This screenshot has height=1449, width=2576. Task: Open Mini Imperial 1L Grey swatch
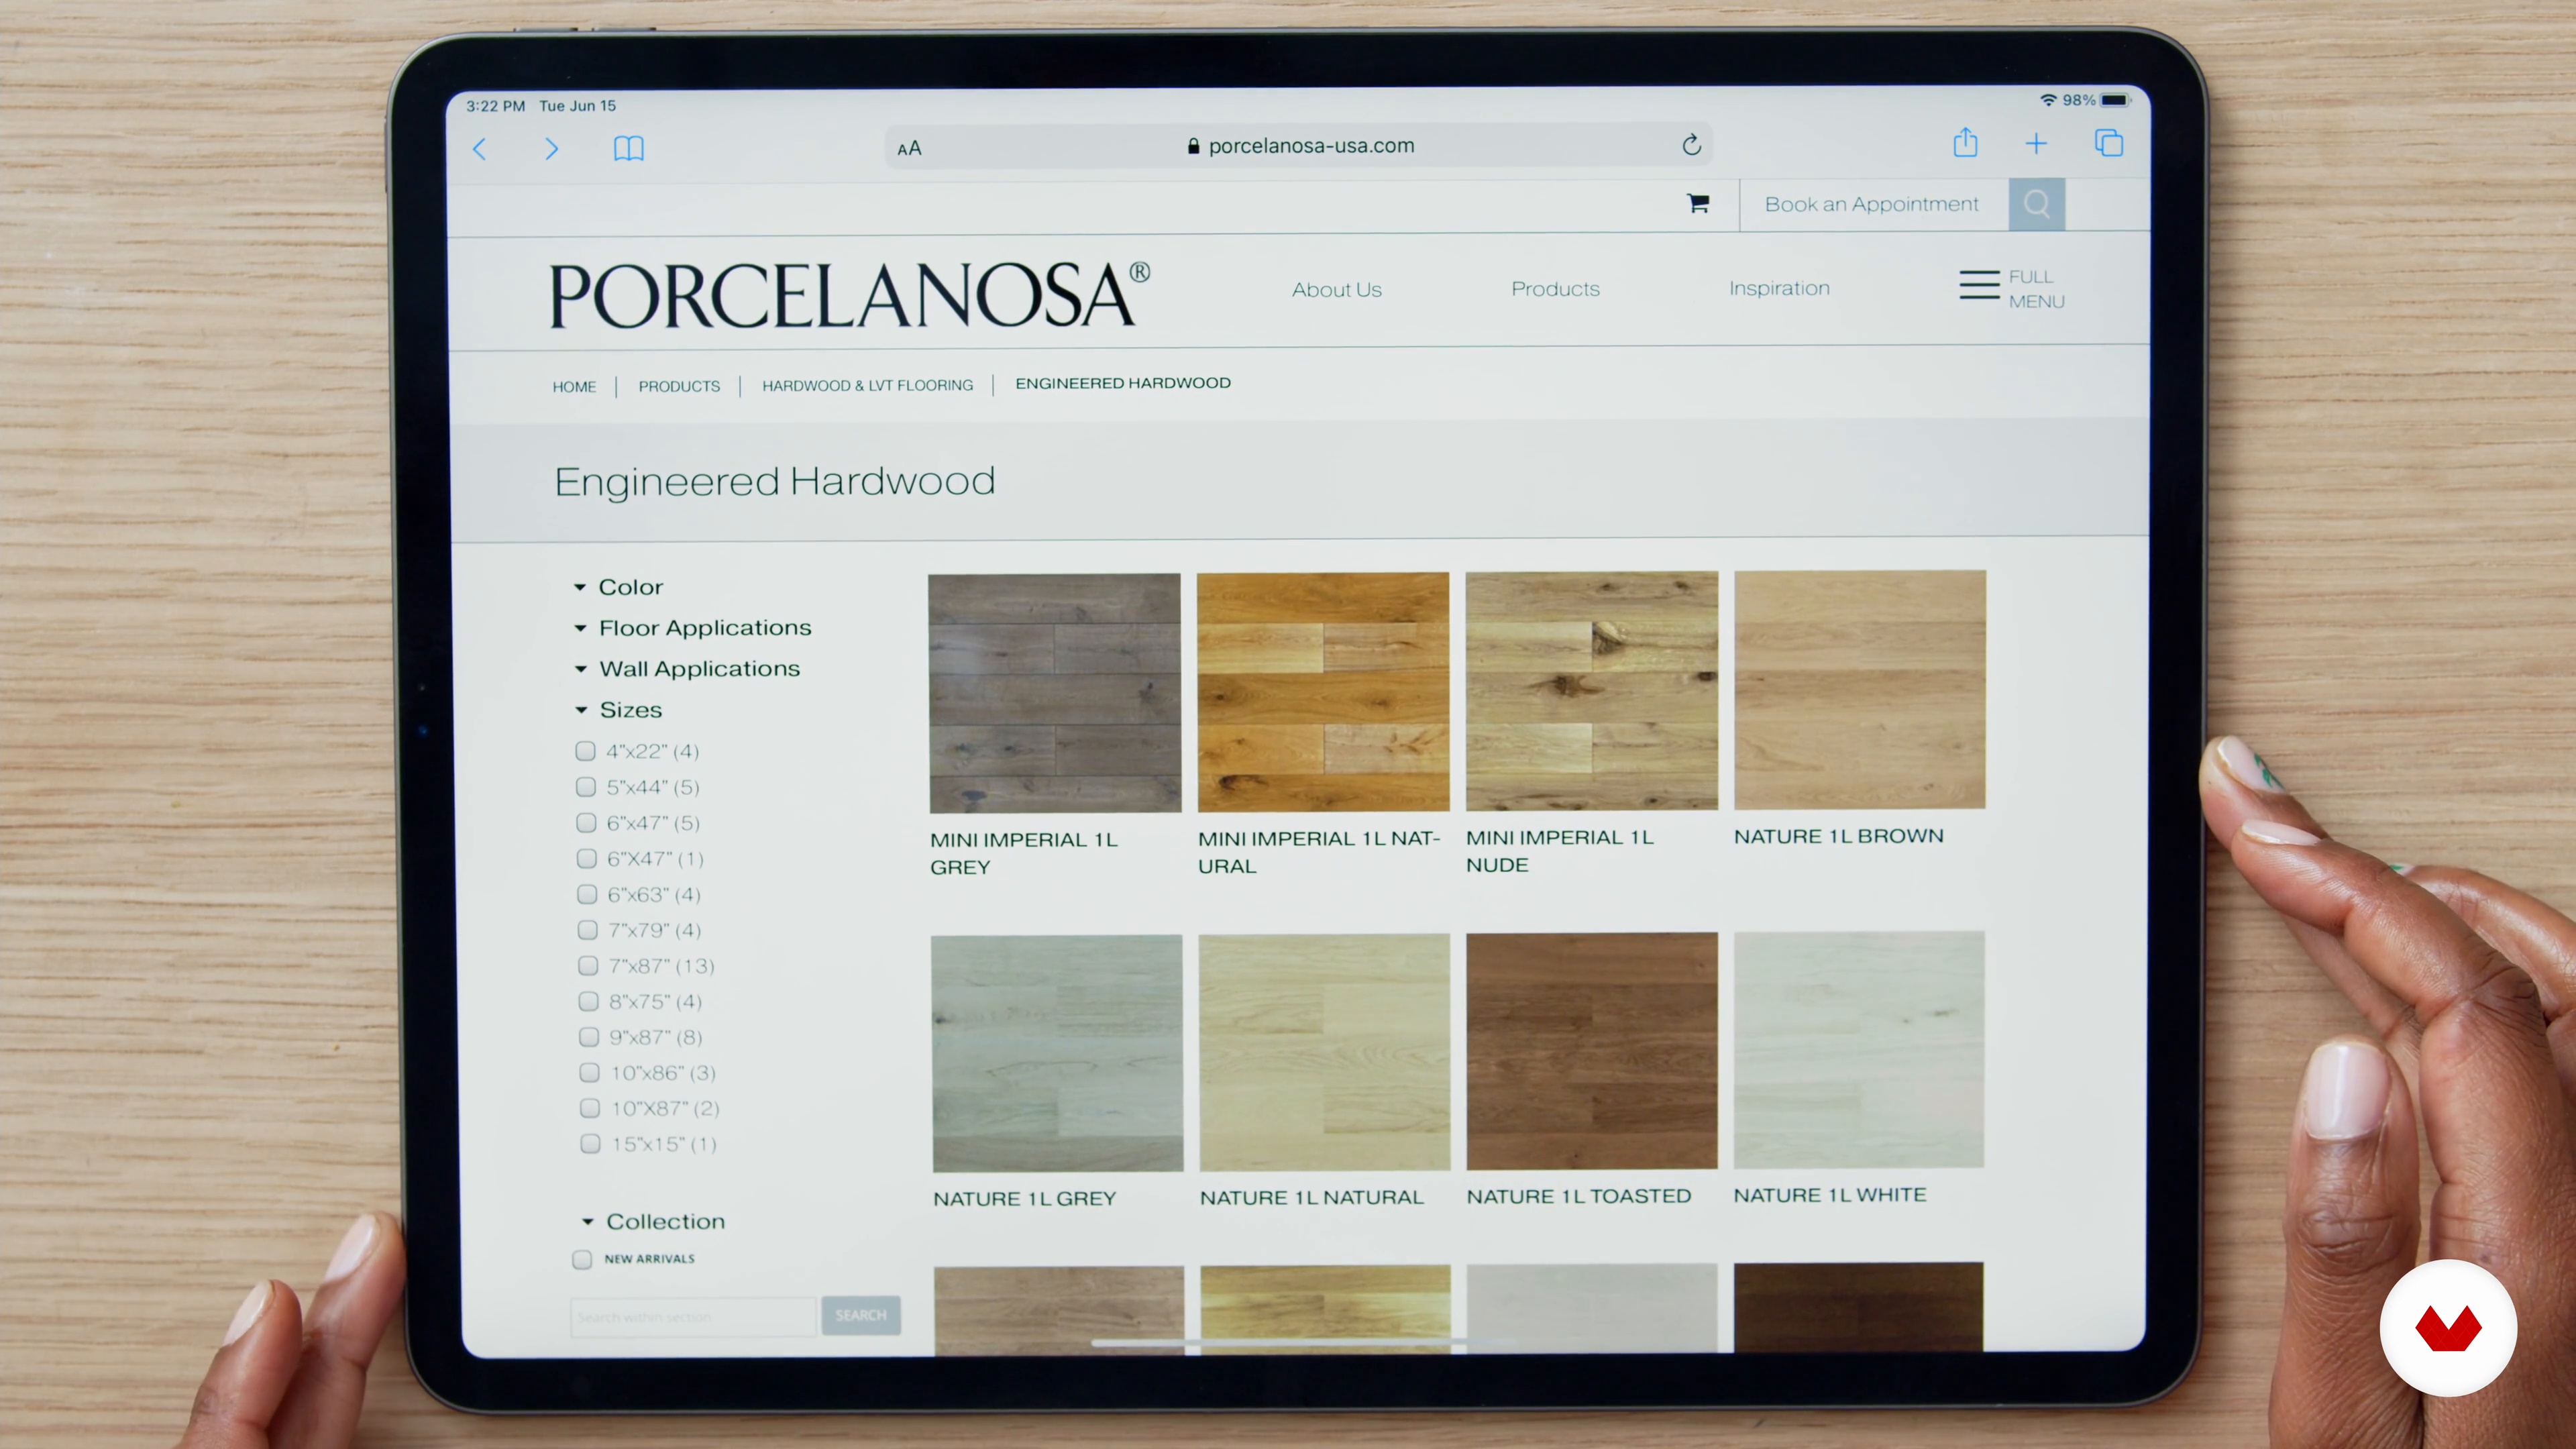pyautogui.click(x=1055, y=693)
